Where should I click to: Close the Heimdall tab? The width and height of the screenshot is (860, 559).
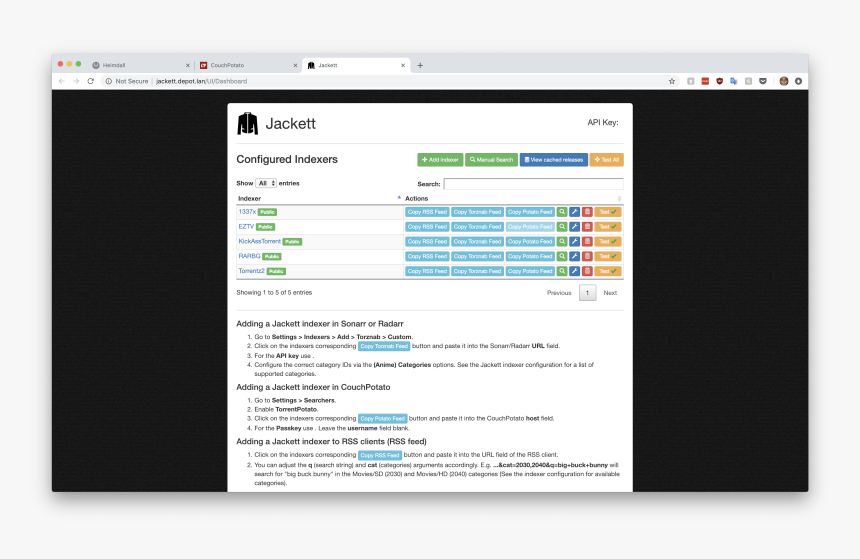188,65
